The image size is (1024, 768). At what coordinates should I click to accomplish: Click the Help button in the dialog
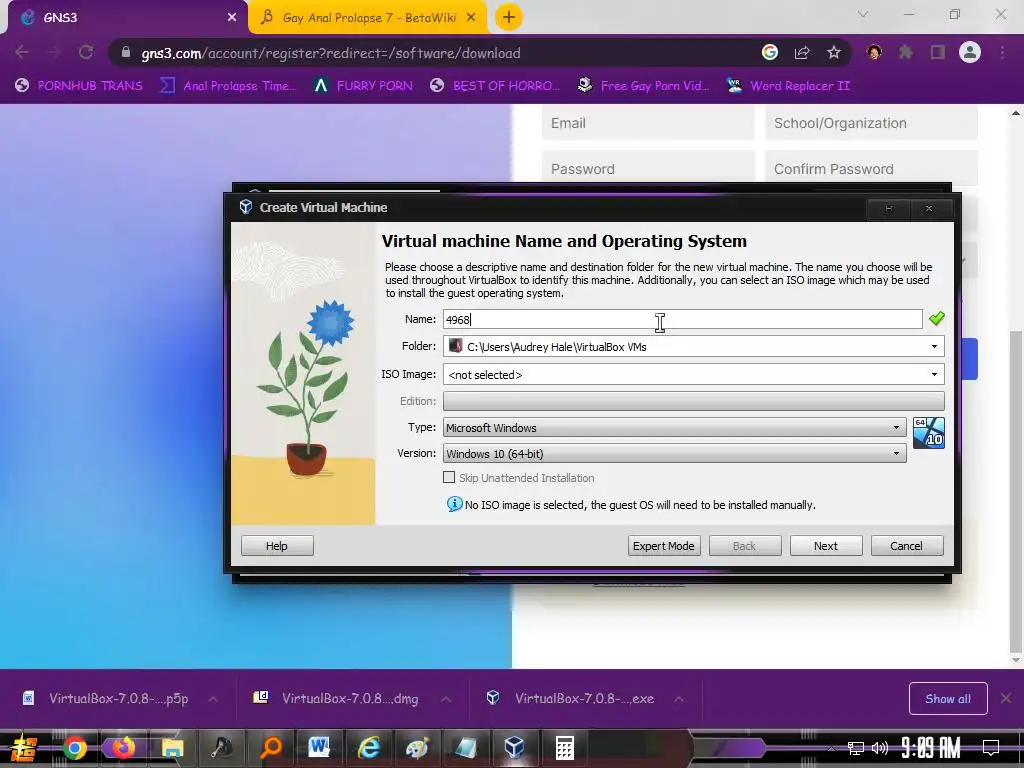coord(277,546)
